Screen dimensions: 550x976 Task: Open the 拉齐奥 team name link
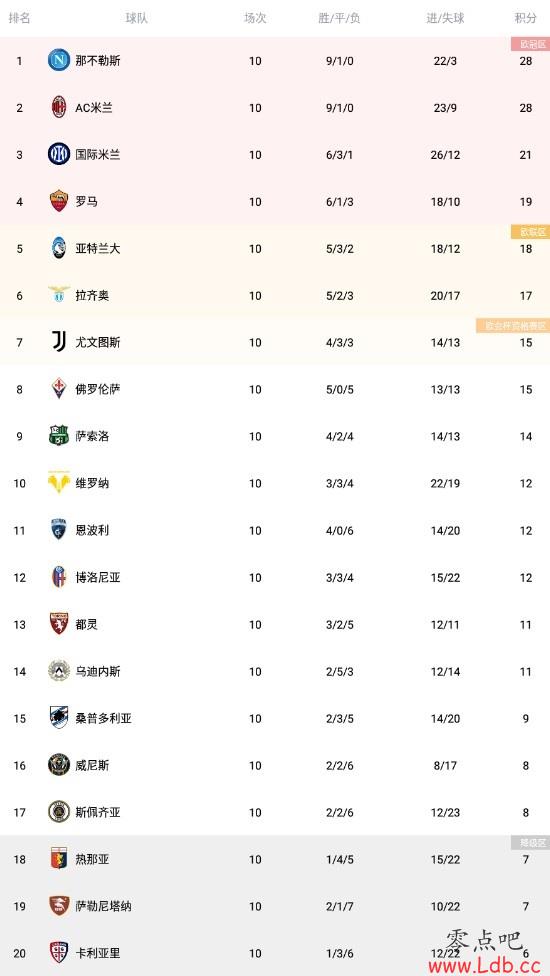tap(92, 295)
